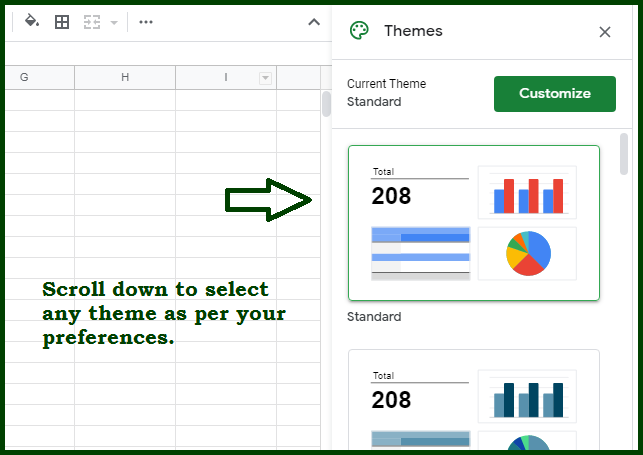Click the spreadsheet vertical scrollbar thumb
The image size is (643, 455).
click(326, 104)
